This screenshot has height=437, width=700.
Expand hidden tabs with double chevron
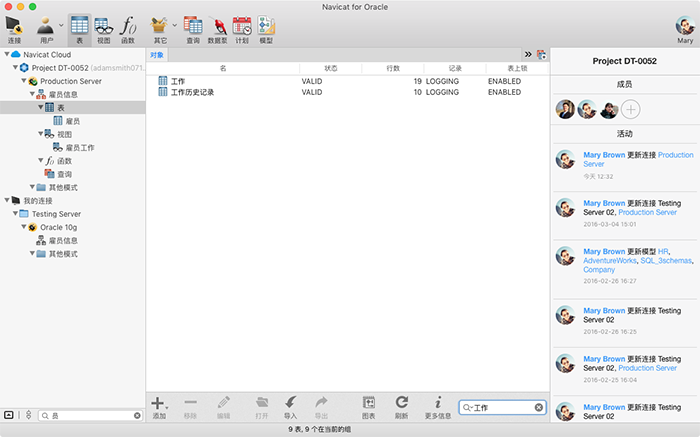528,54
